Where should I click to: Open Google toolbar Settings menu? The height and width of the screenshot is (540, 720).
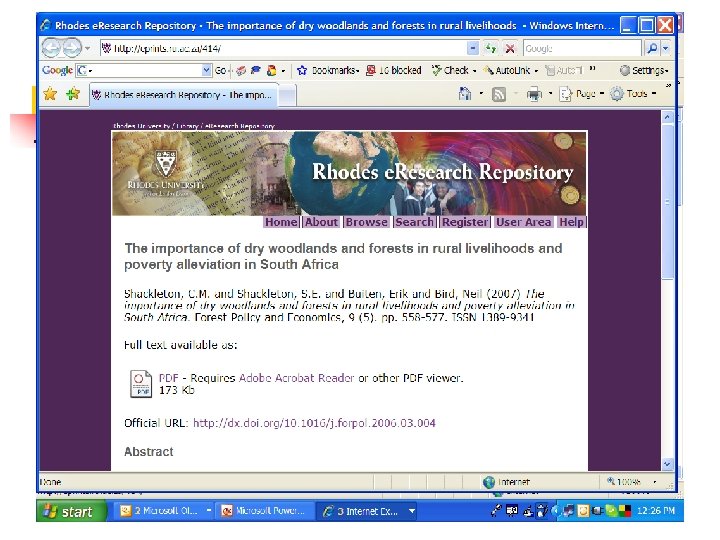pos(644,70)
